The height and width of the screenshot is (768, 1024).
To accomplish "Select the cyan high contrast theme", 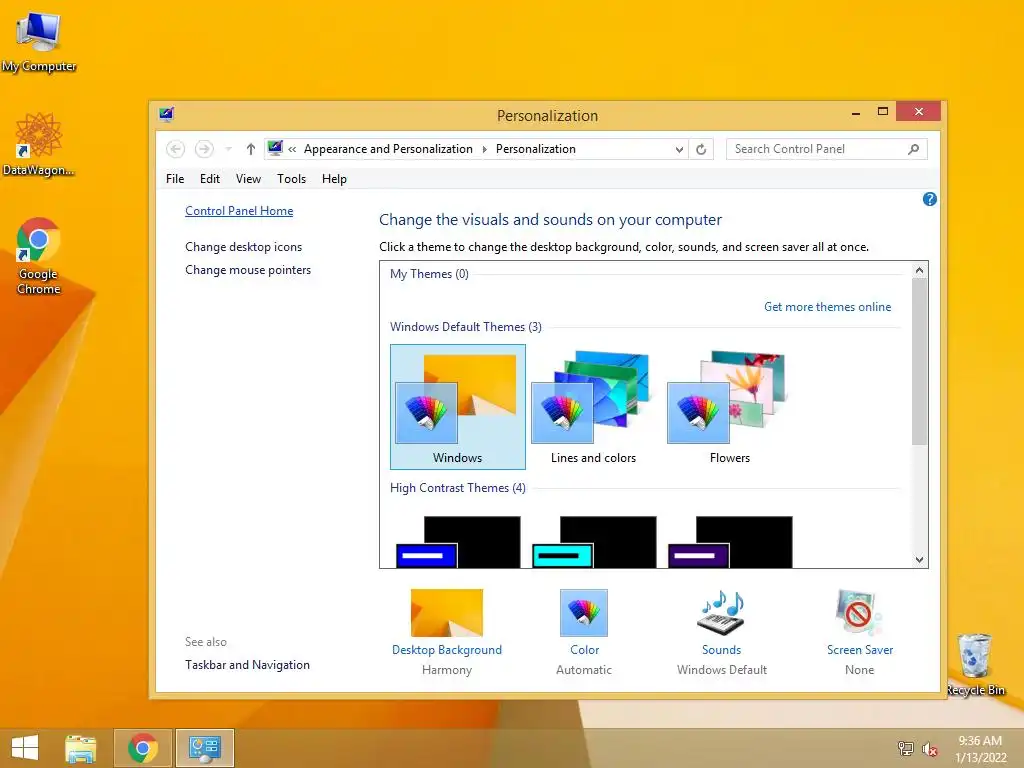I will coord(594,542).
